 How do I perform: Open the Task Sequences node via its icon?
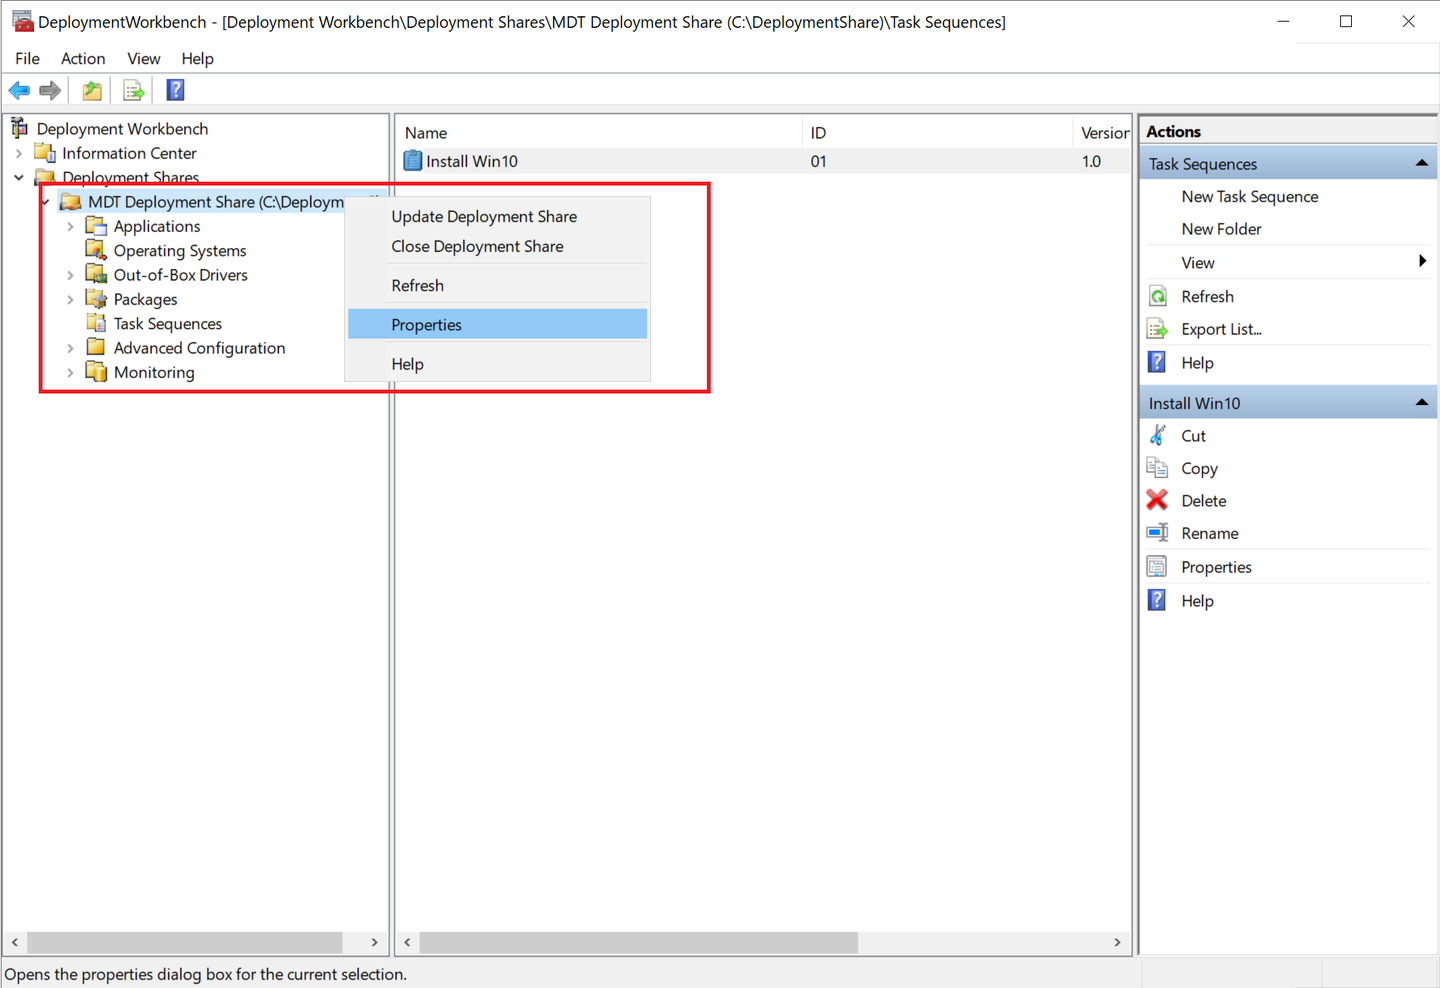(96, 323)
